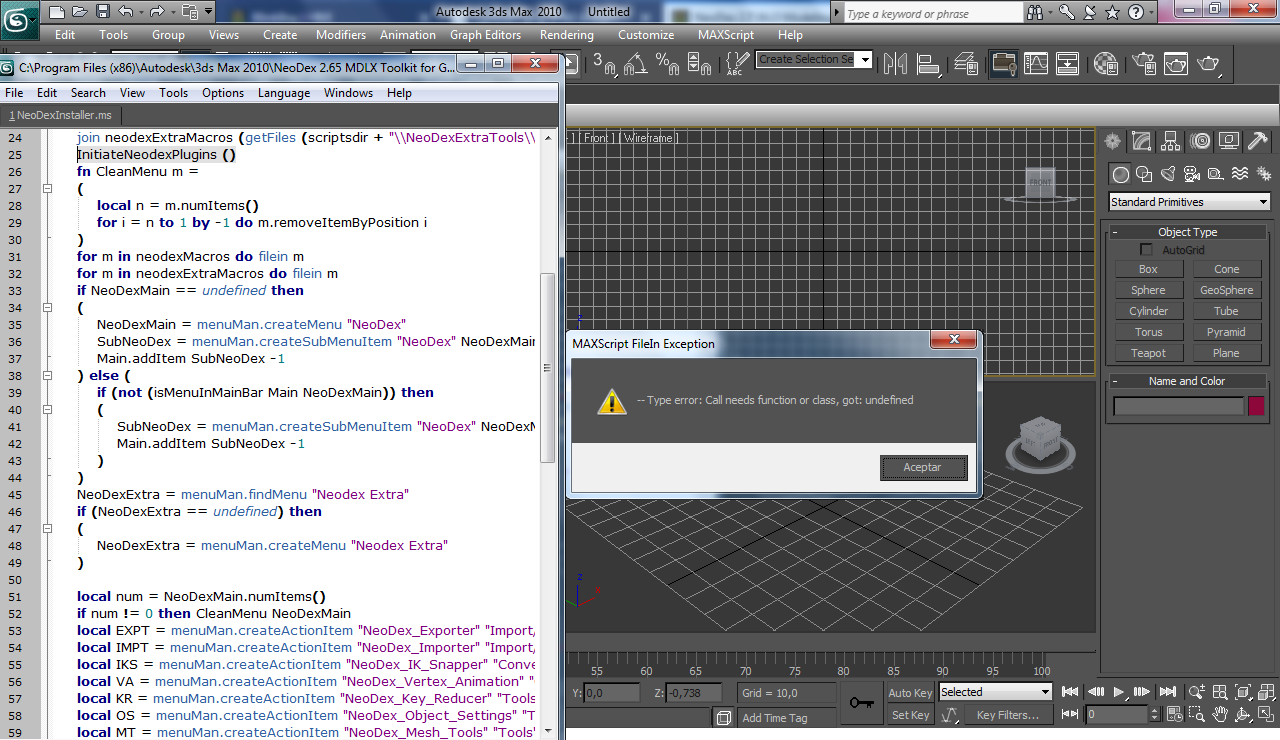This screenshot has height=740, width=1280.
Task: Open the Rendered Frame Window icon
Action: tap(1176, 64)
